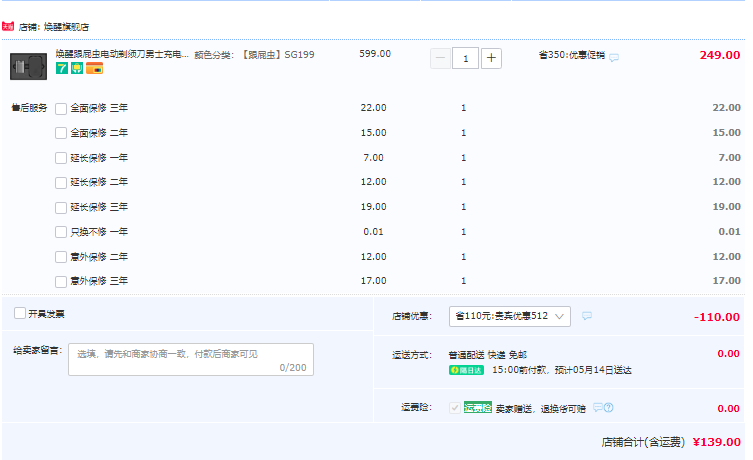This screenshot has width=753, height=460.
Task: Click the checked 运费险 insurance checkbox
Action: coord(455,408)
